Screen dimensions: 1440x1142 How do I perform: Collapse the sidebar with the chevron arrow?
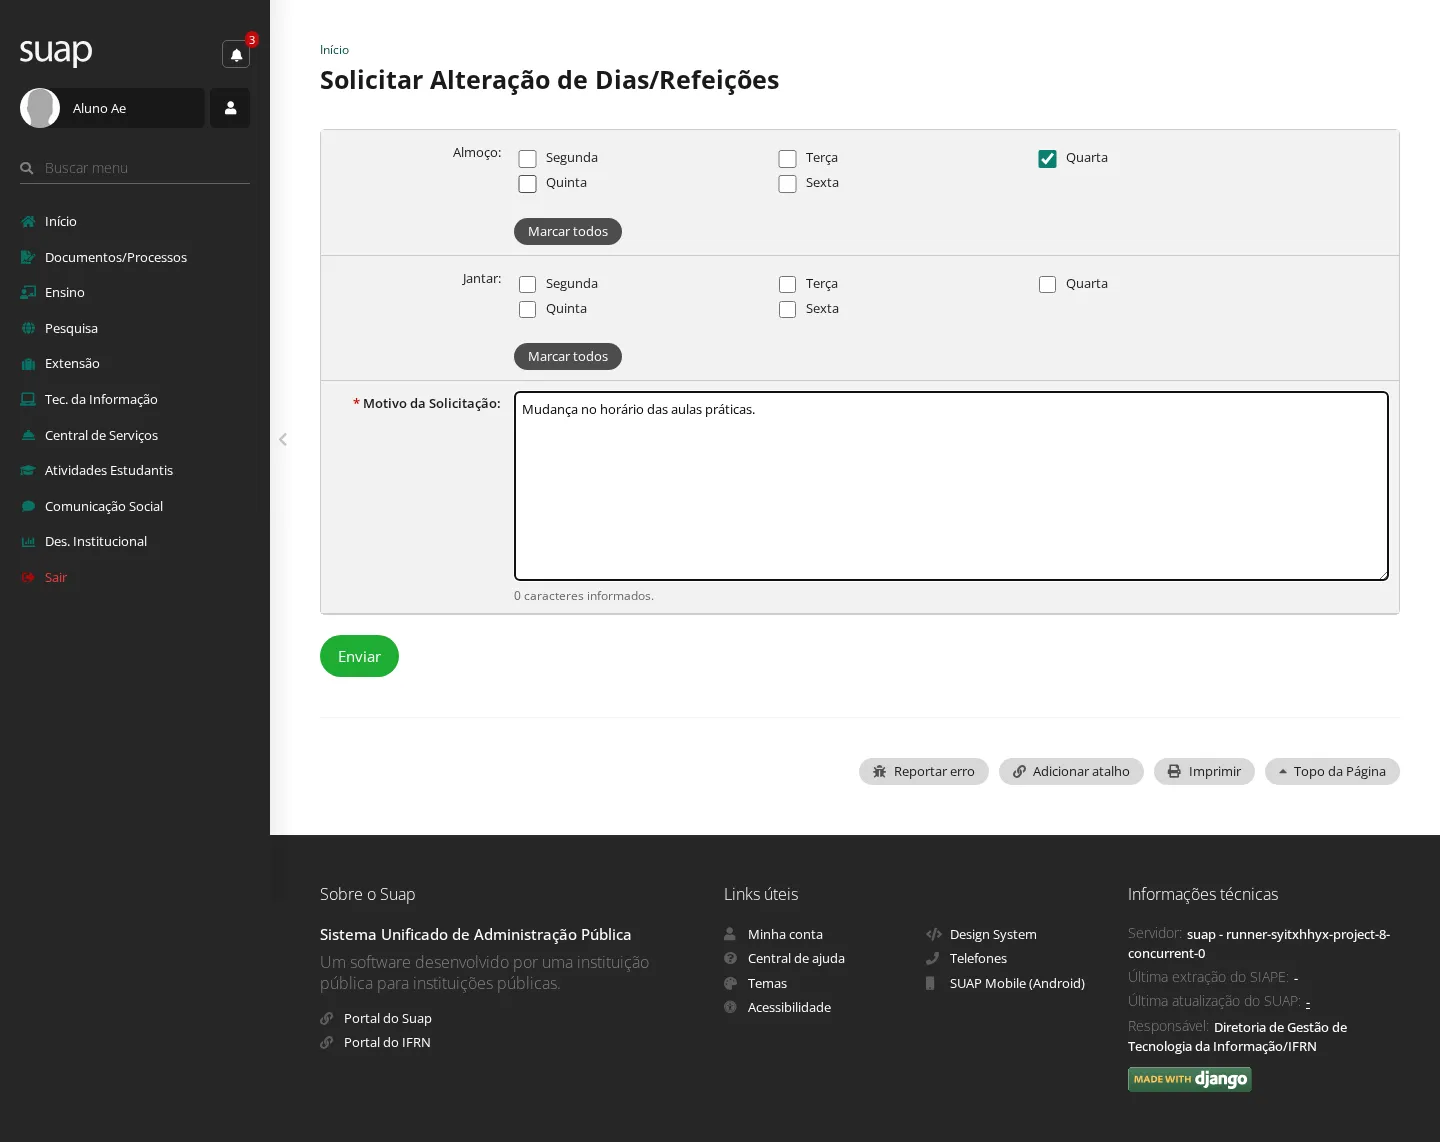283,439
